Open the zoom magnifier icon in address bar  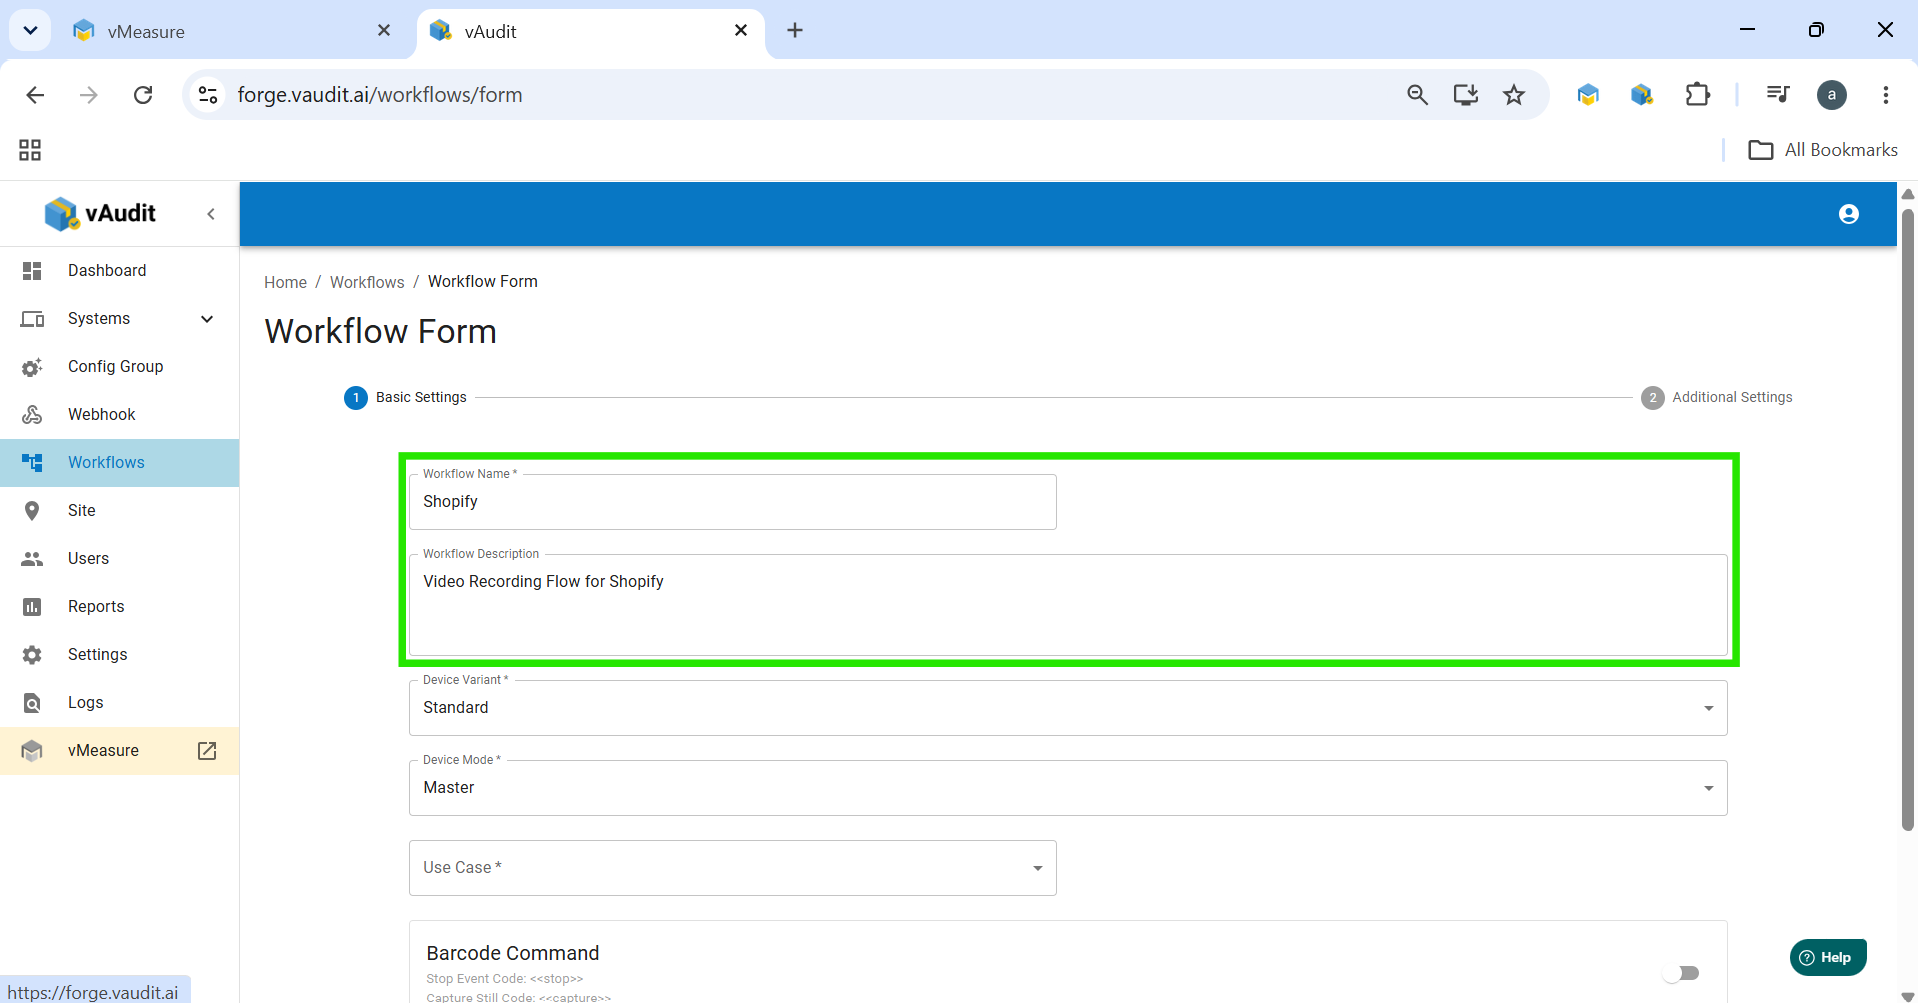1417,95
